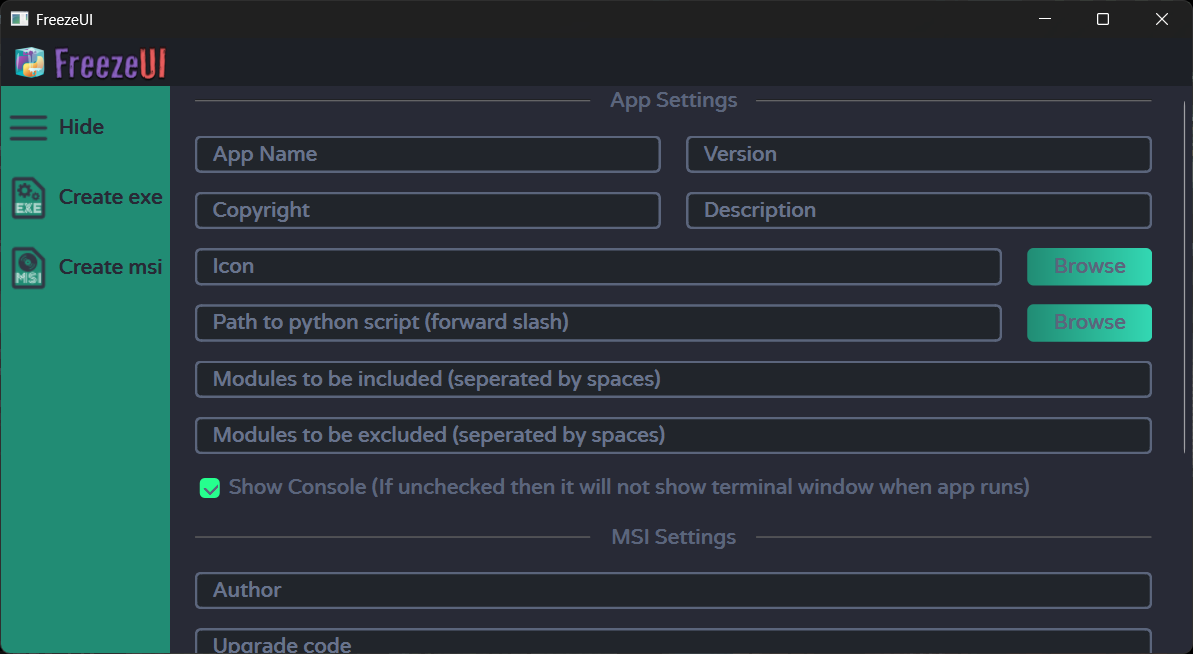Click into the Version input field
1193x654 pixels.
(x=918, y=155)
